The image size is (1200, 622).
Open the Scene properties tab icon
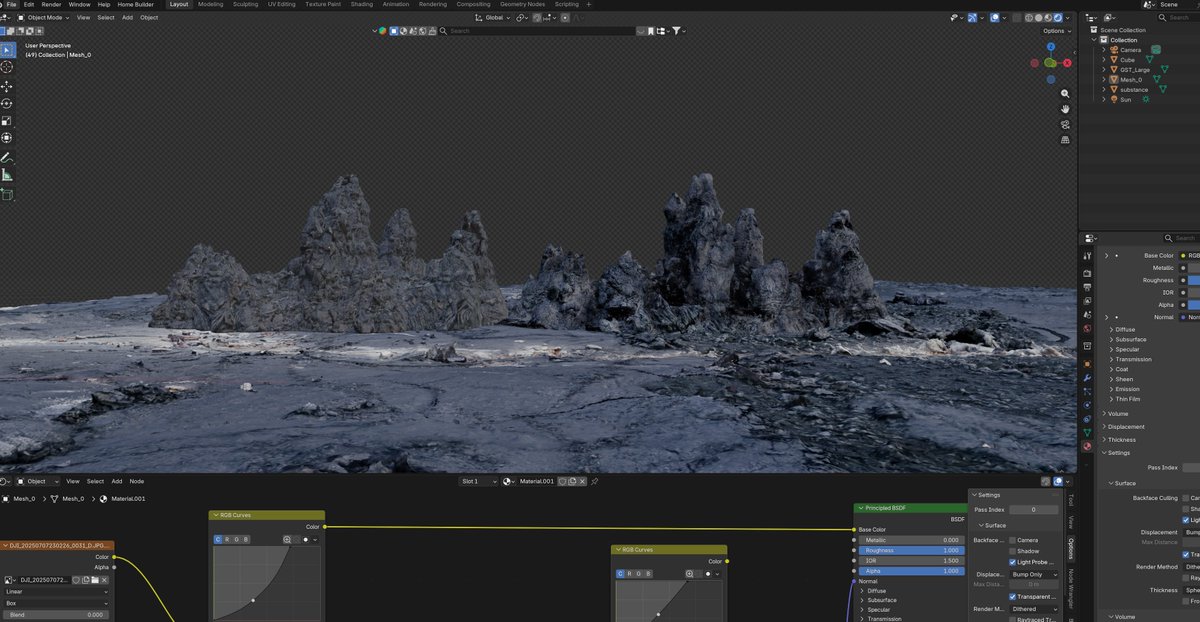tap(1087, 314)
